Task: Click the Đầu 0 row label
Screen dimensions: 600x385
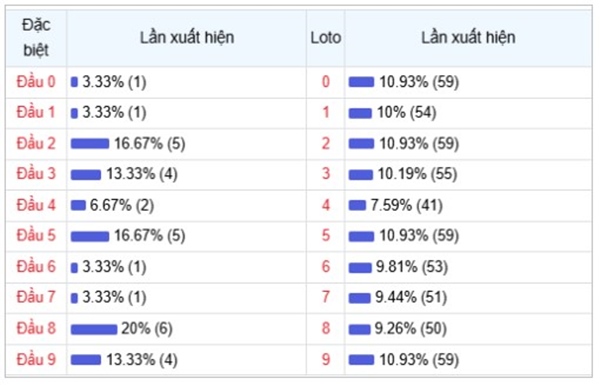Action: pos(36,82)
